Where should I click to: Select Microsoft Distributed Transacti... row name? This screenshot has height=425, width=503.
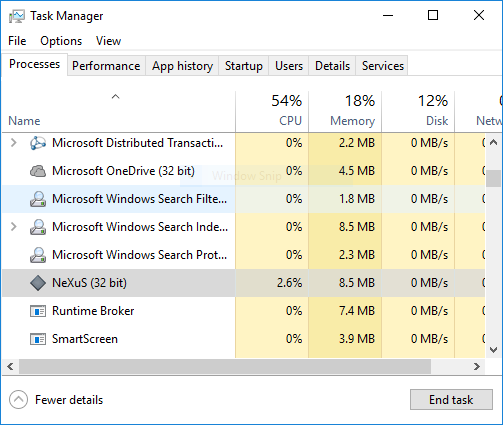coord(138,143)
